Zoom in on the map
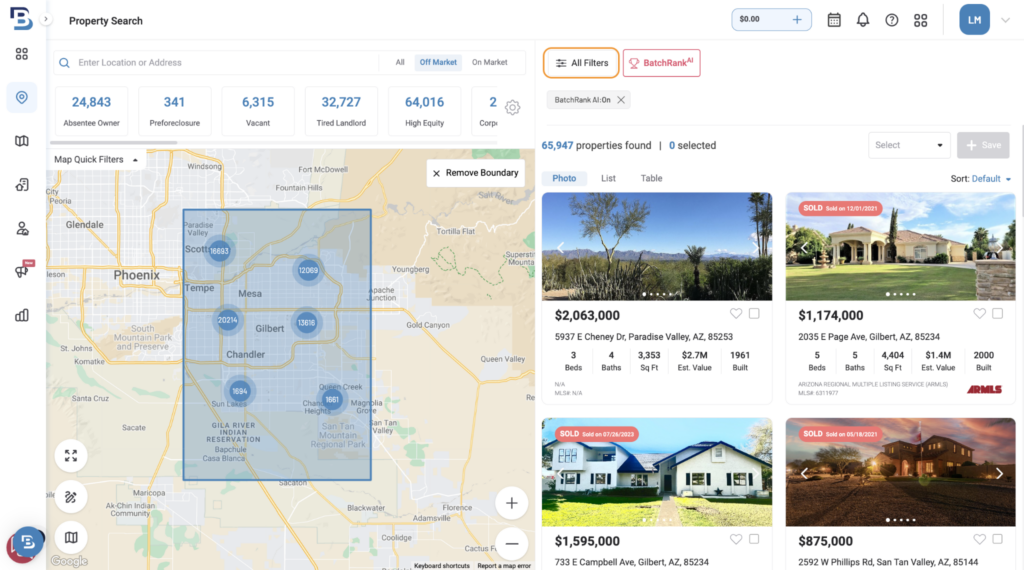The width and height of the screenshot is (1024, 570). pos(511,503)
